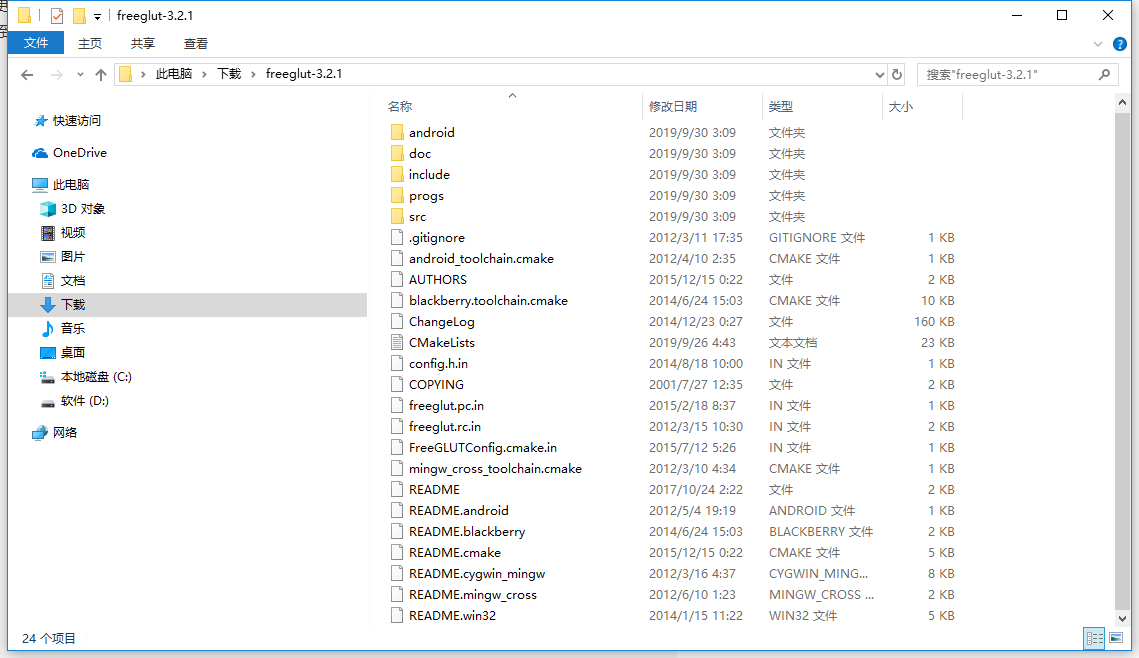Select 快速访问 in the navigation pane
Image resolution: width=1139 pixels, height=658 pixels.
[76, 121]
